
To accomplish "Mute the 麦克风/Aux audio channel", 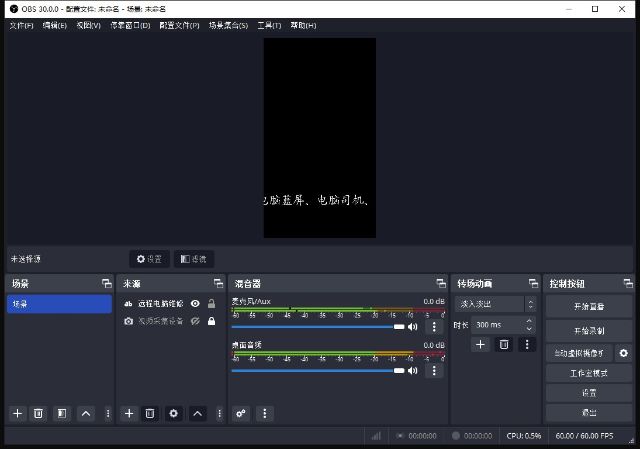I will point(413,327).
